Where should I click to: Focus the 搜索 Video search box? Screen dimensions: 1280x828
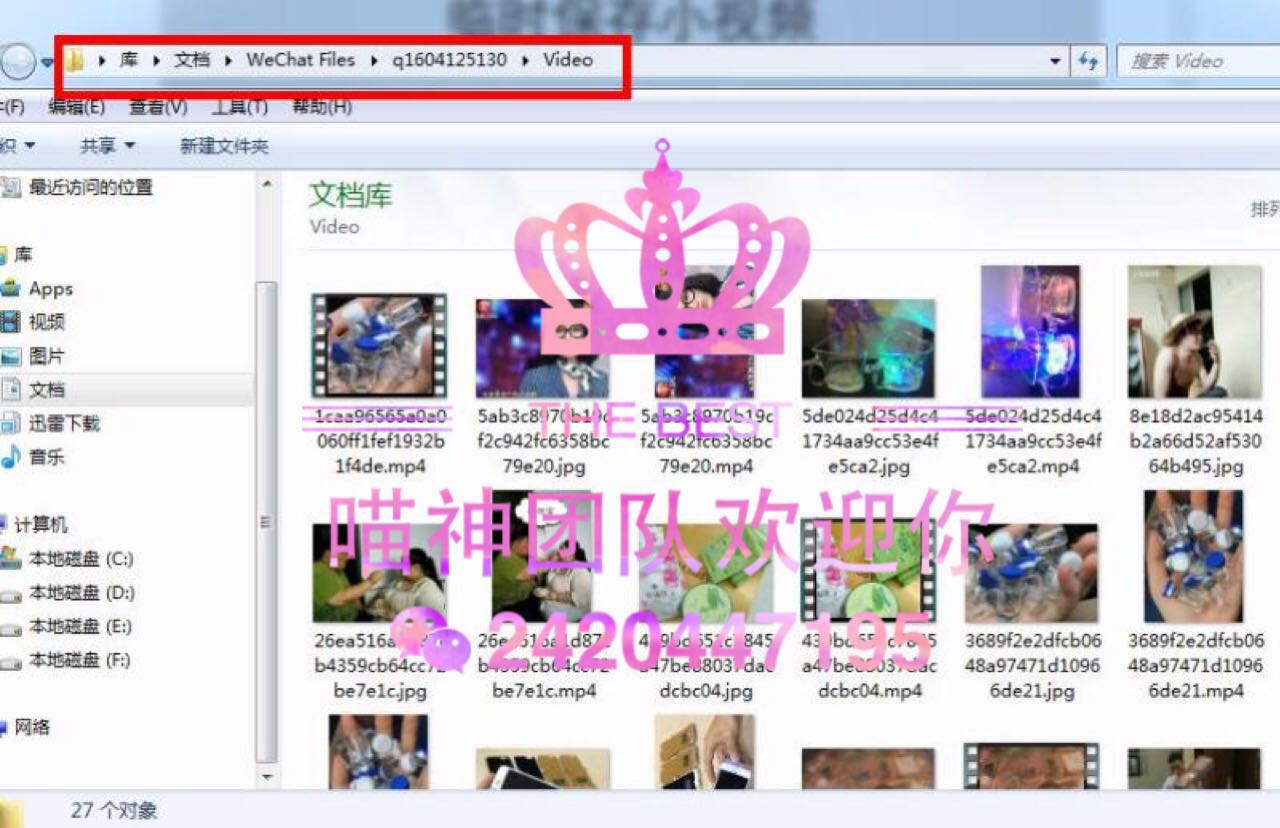[1198, 62]
